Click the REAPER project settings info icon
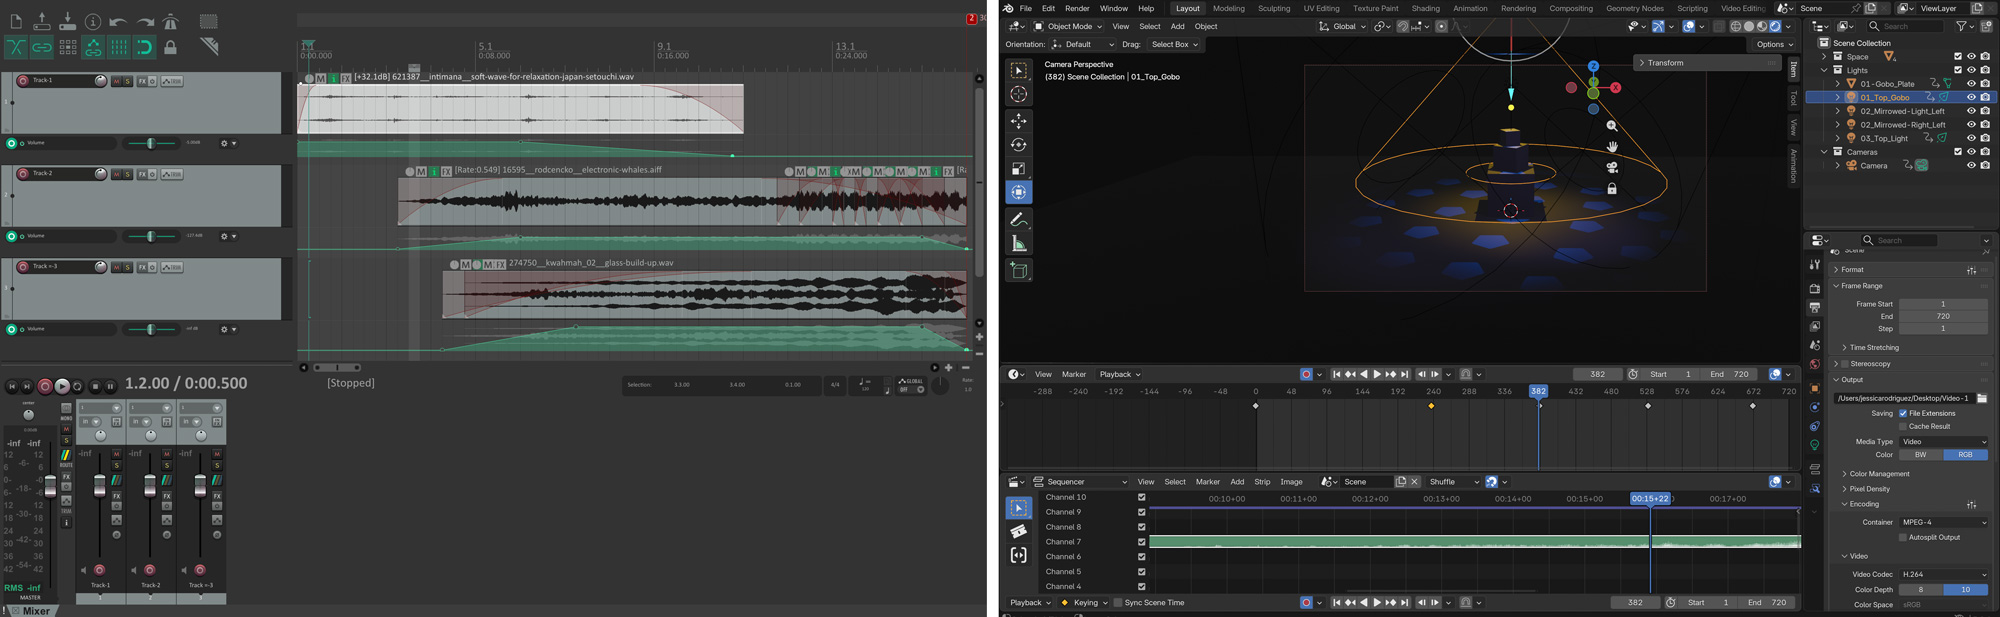The image size is (2000, 617). click(93, 22)
